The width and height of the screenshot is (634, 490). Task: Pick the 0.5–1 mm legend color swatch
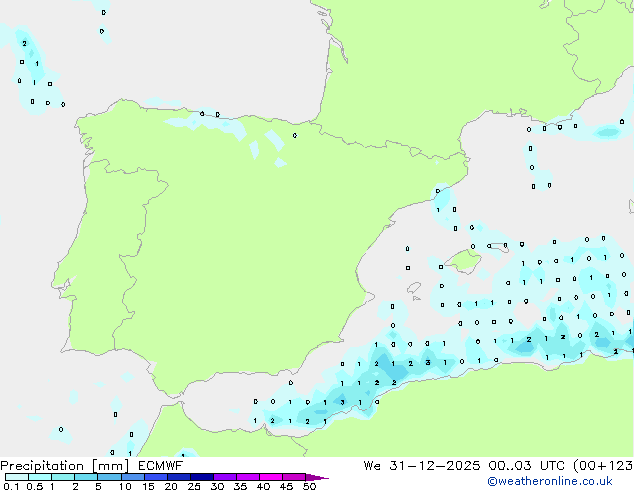click(40, 477)
